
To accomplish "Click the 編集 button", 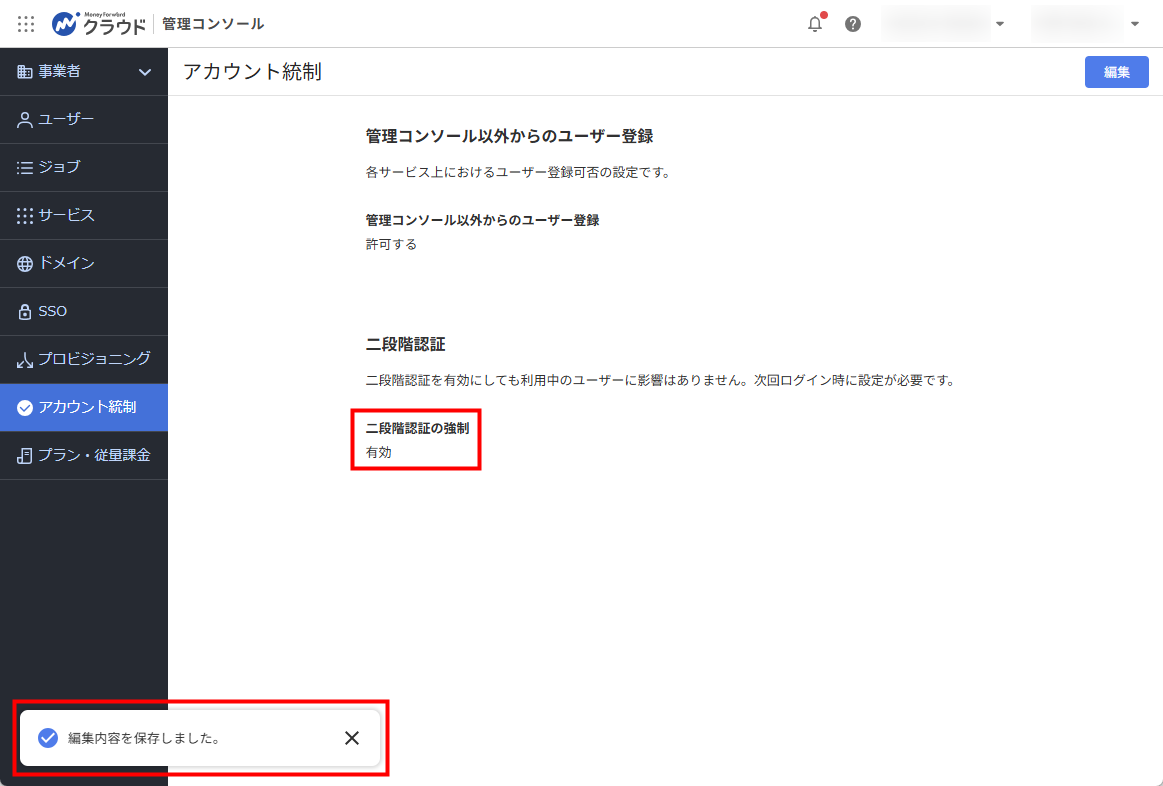I will [1116, 72].
